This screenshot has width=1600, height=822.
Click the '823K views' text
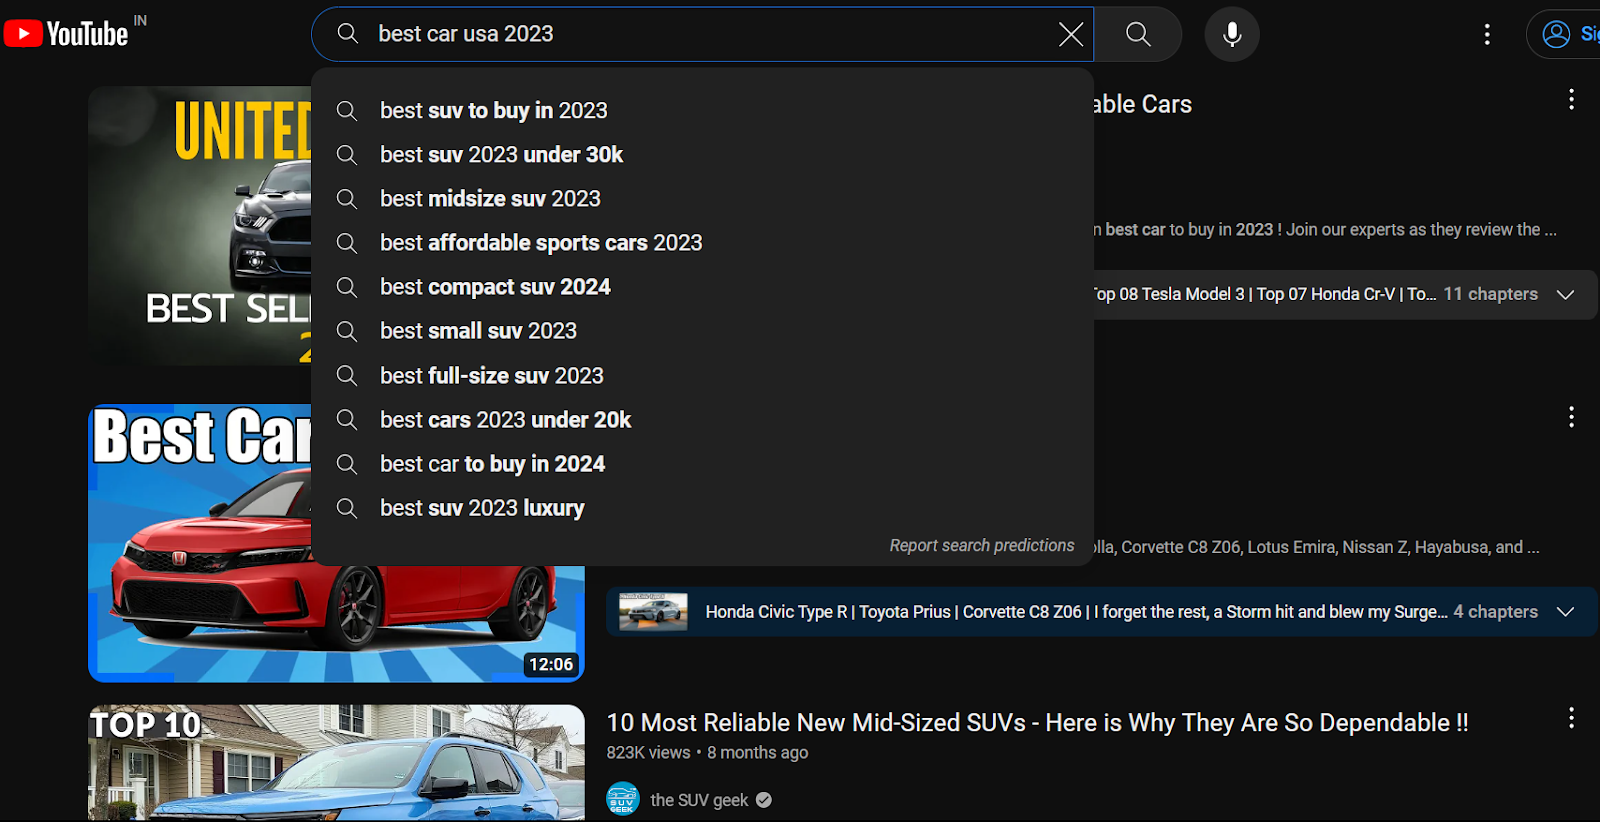(648, 752)
